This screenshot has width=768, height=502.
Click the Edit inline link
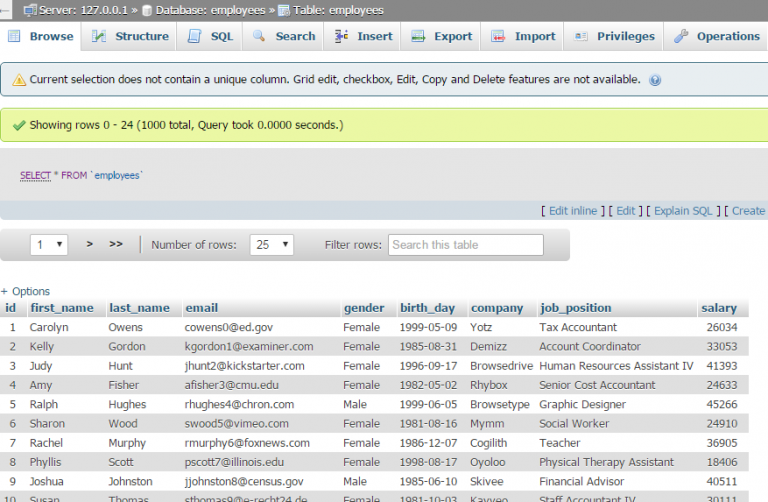click(573, 211)
